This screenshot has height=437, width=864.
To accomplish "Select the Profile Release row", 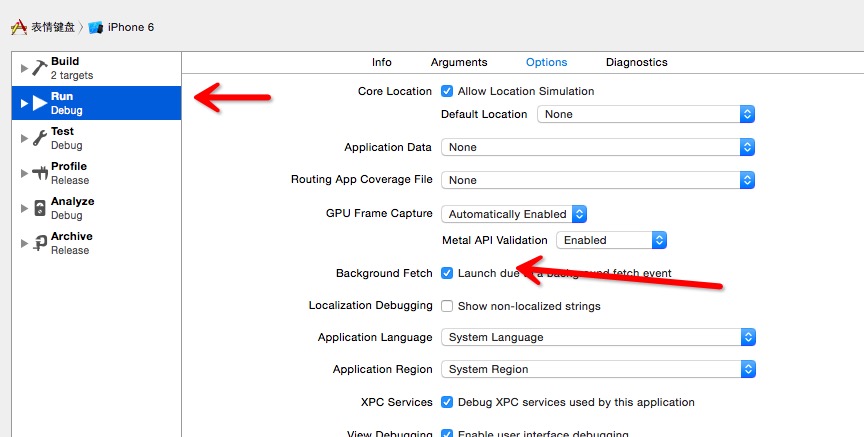I will [x=96, y=173].
